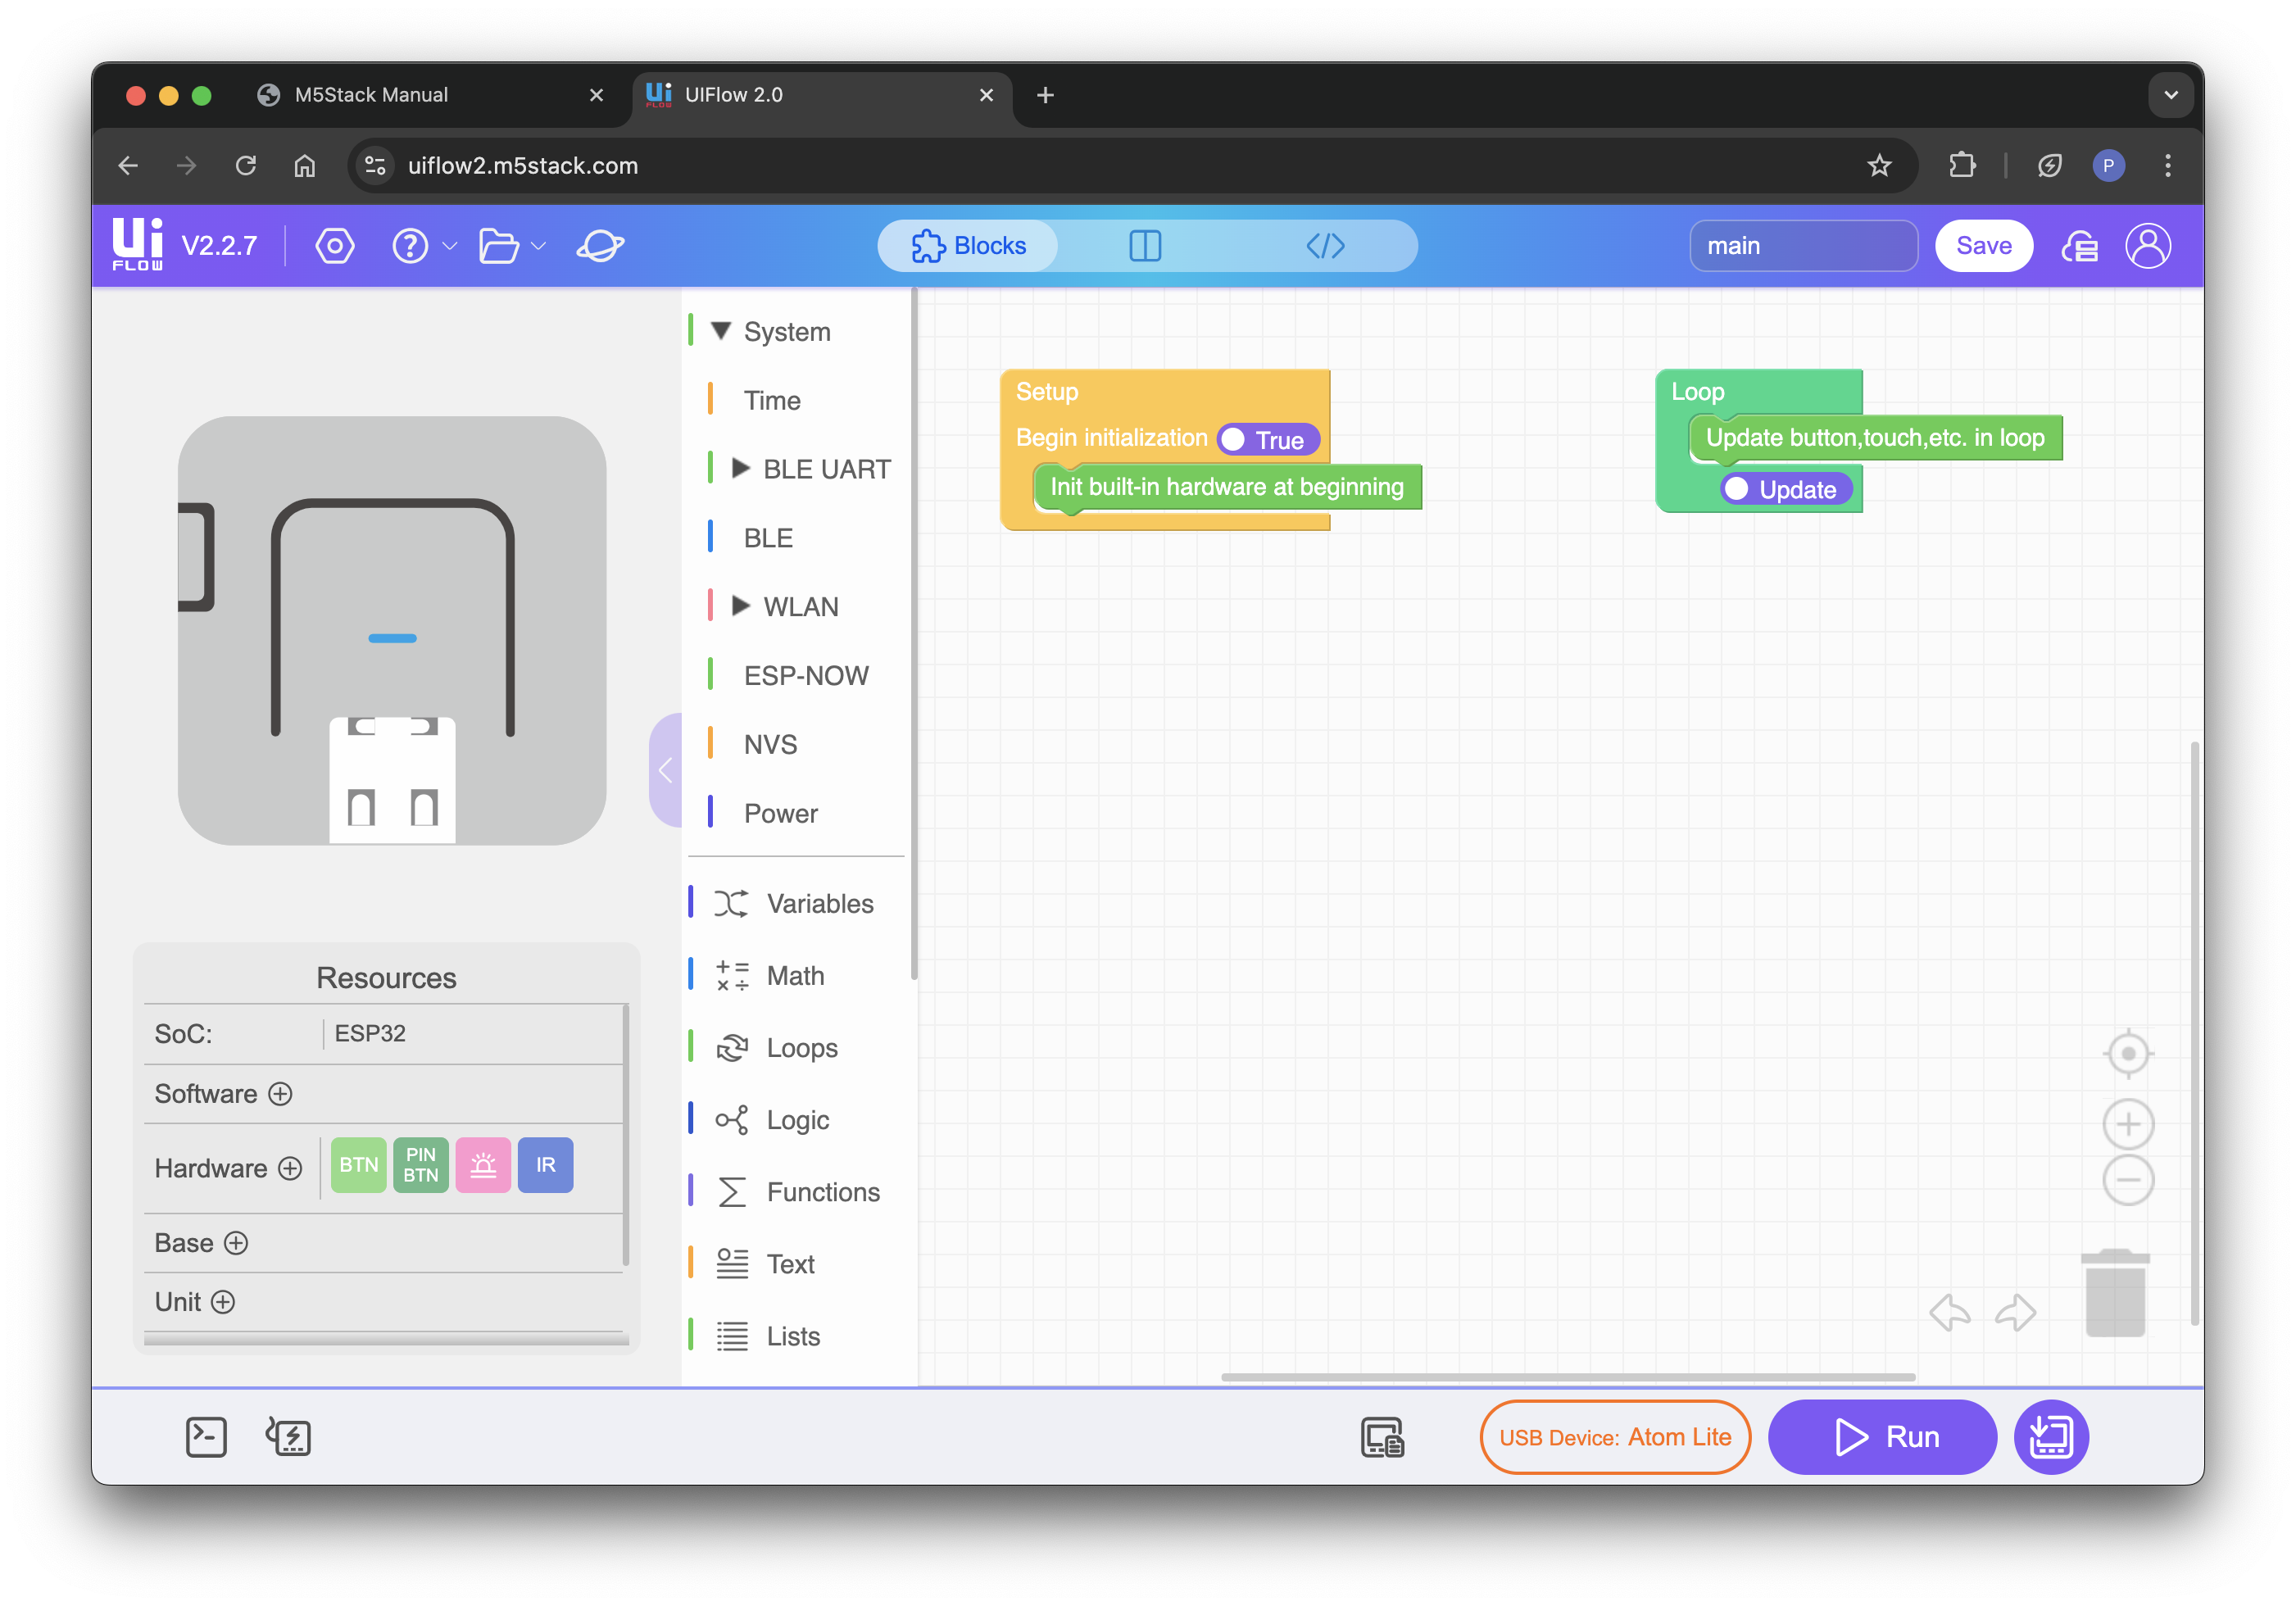
Task: Select the Init built-in hardware block
Action: tap(1227, 487)
